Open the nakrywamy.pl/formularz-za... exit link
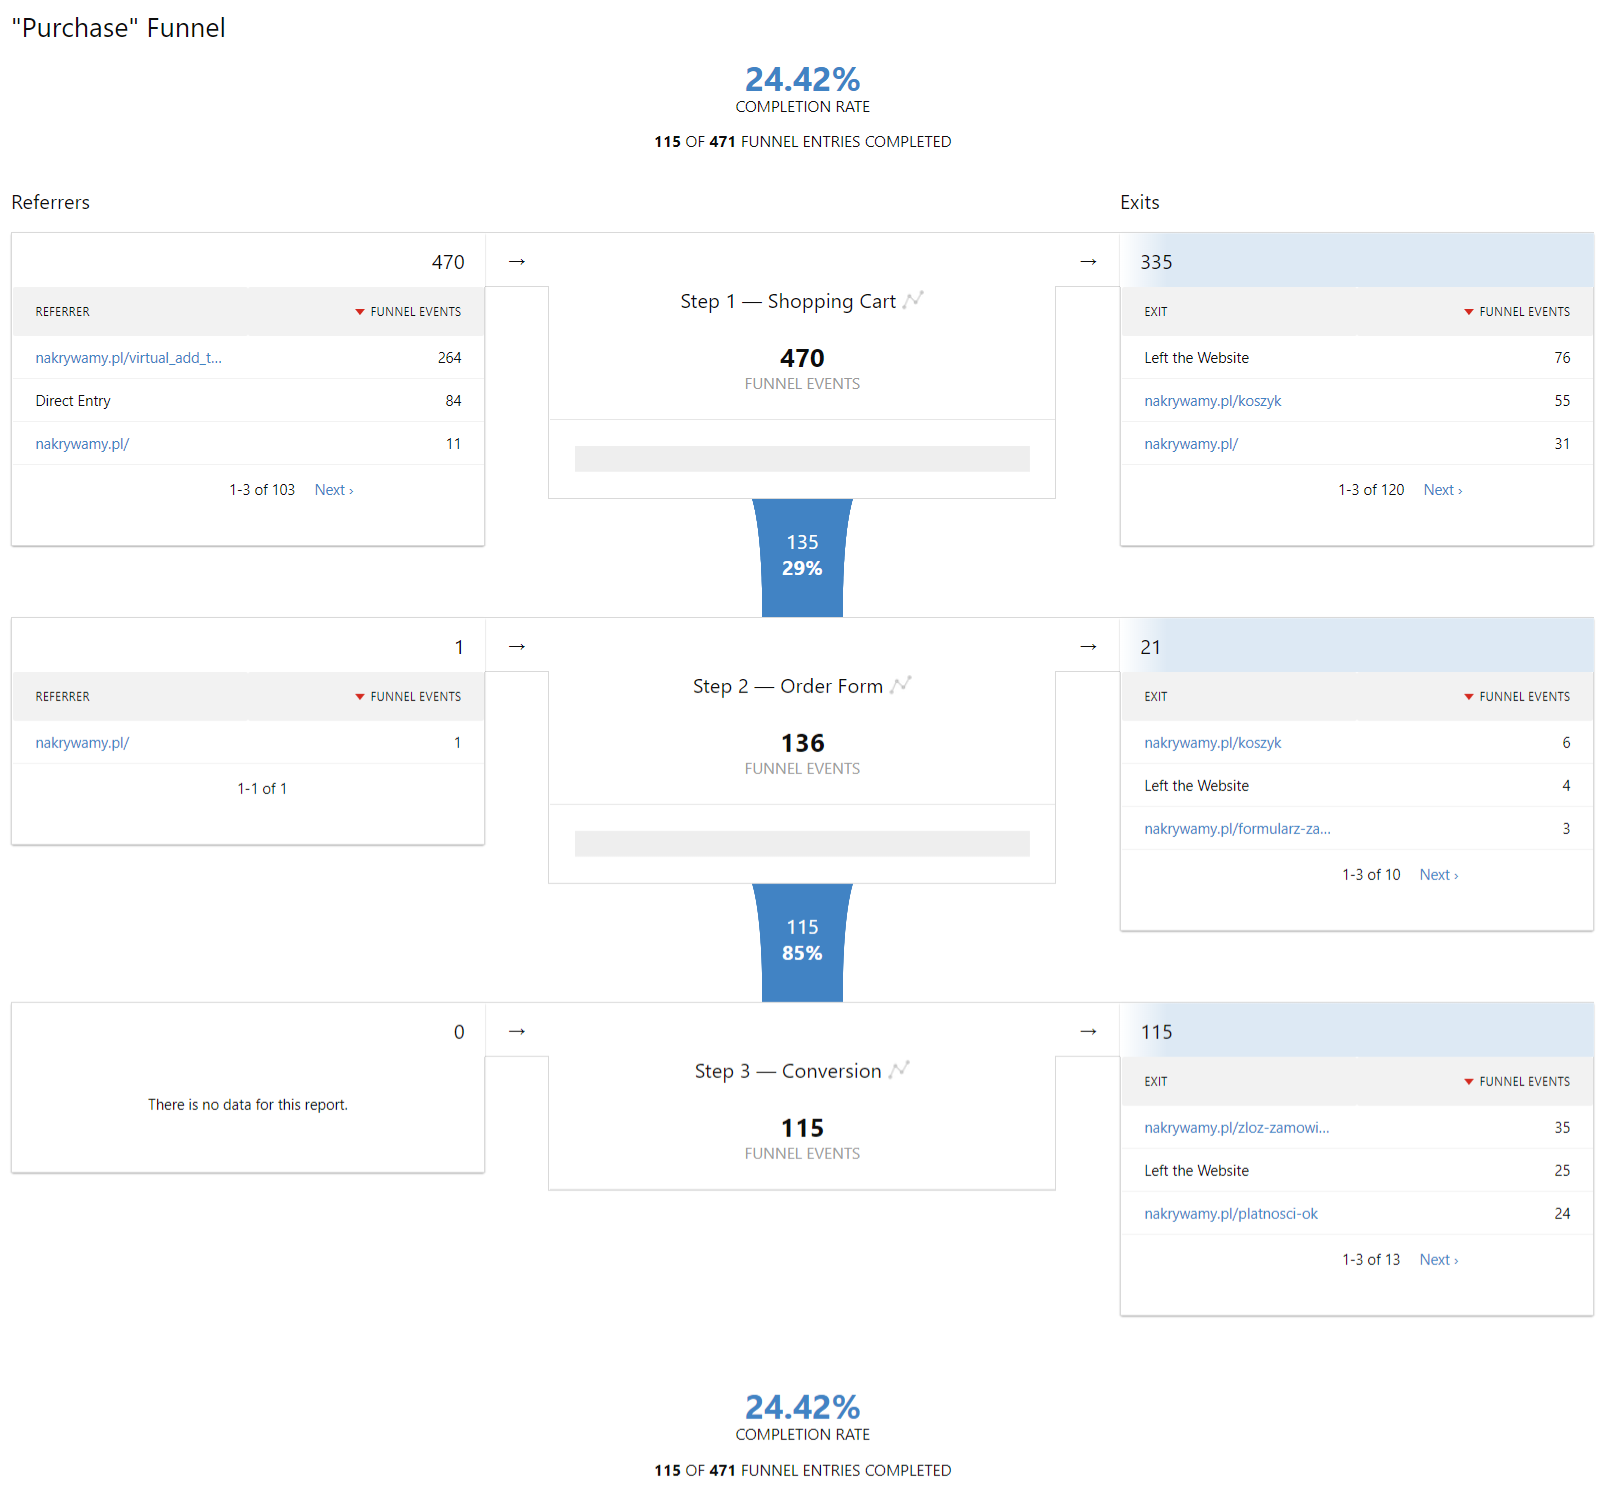 pos(1237,829)
